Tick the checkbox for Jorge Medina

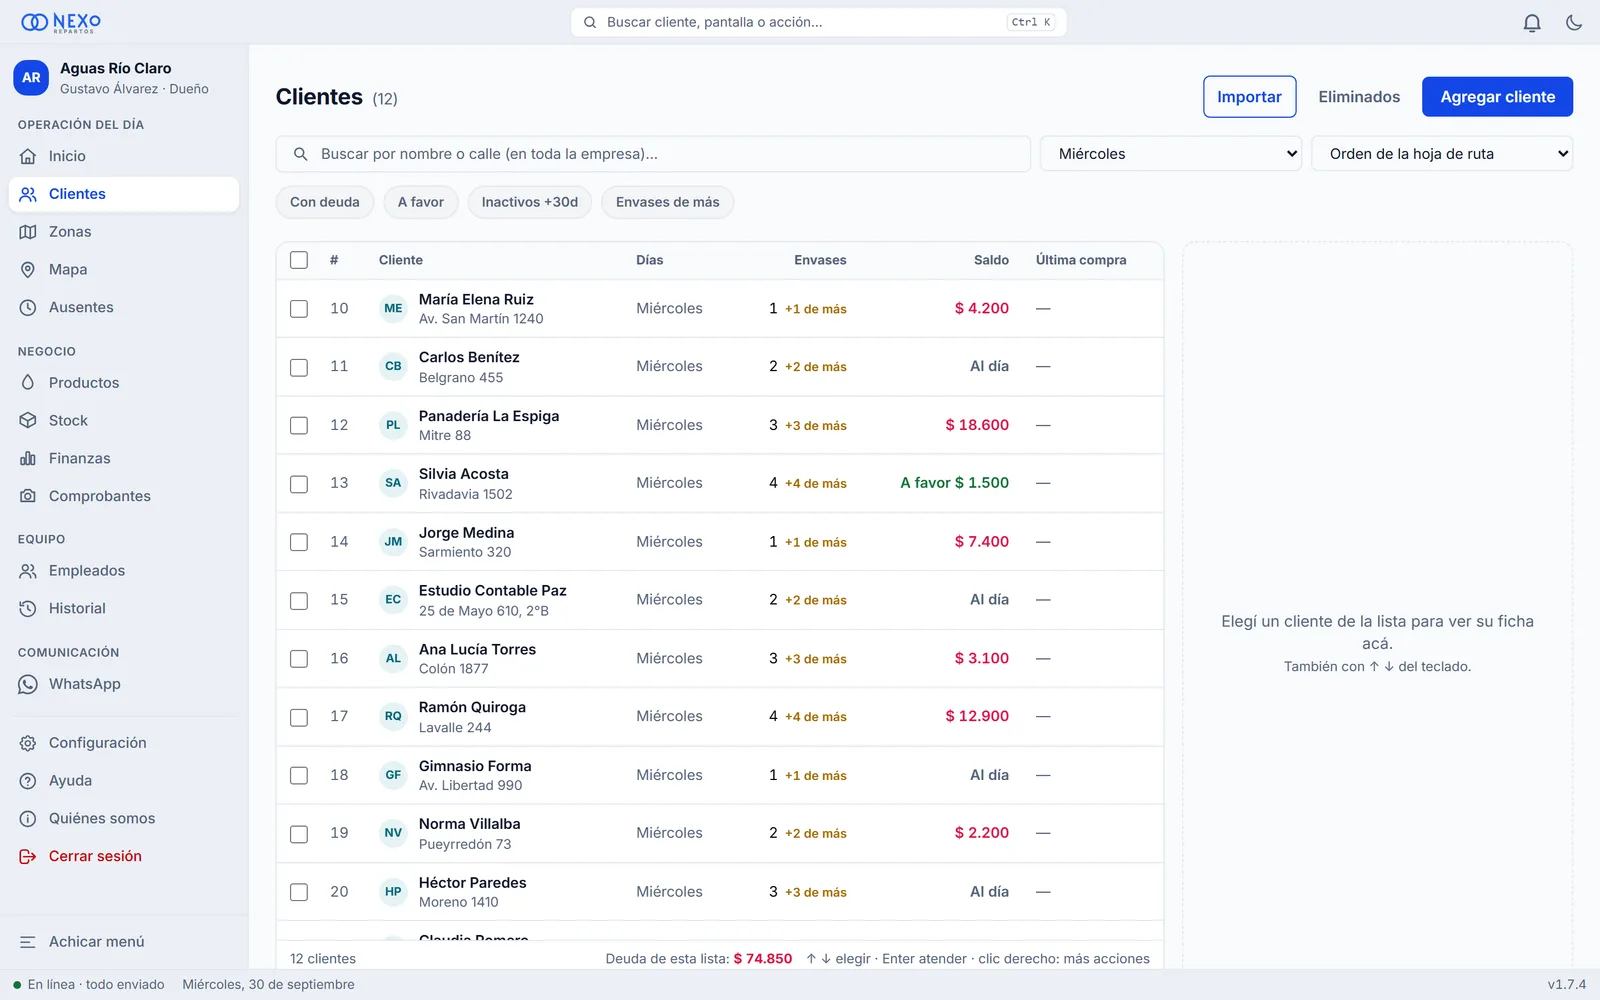[299, 542]
